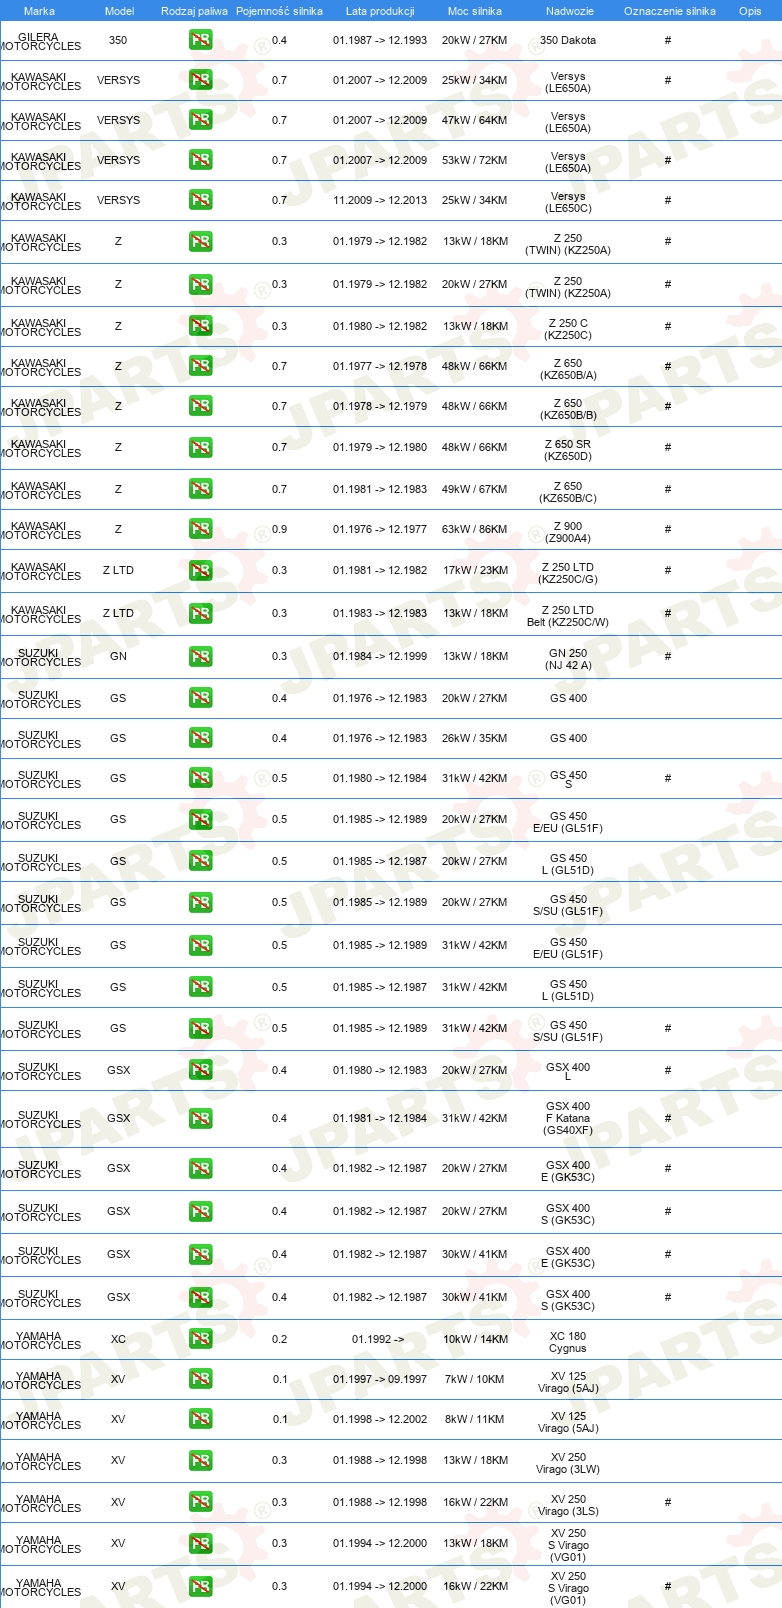Click the Oznaczenie silnika column header
782x1608 pixels.
pos(670,11)
